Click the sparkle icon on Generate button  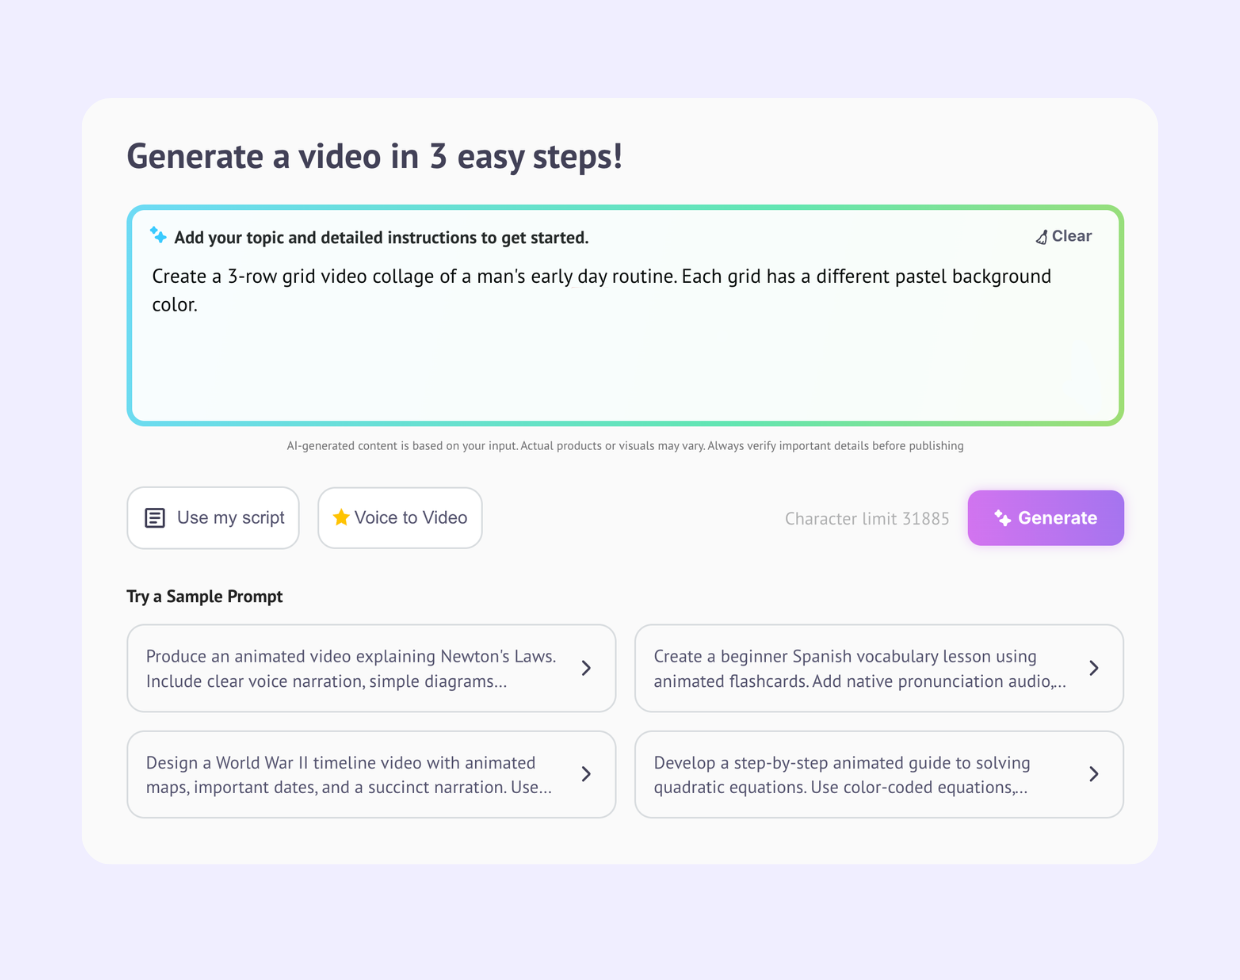tap(1002, 517)
